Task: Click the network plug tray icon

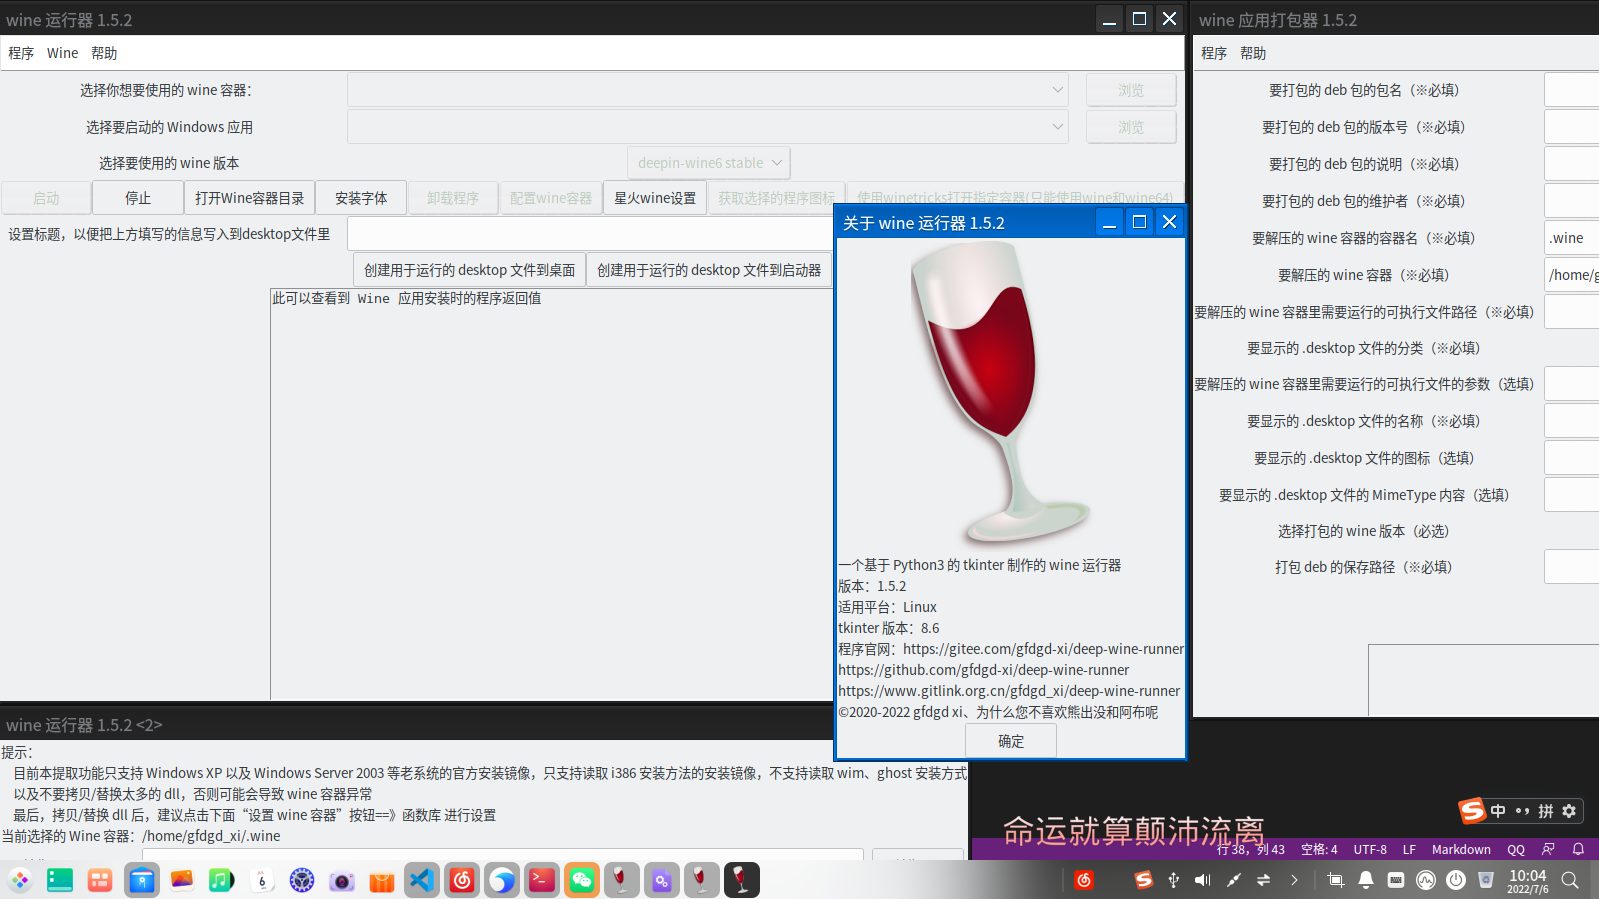Action: [1234, 880]
